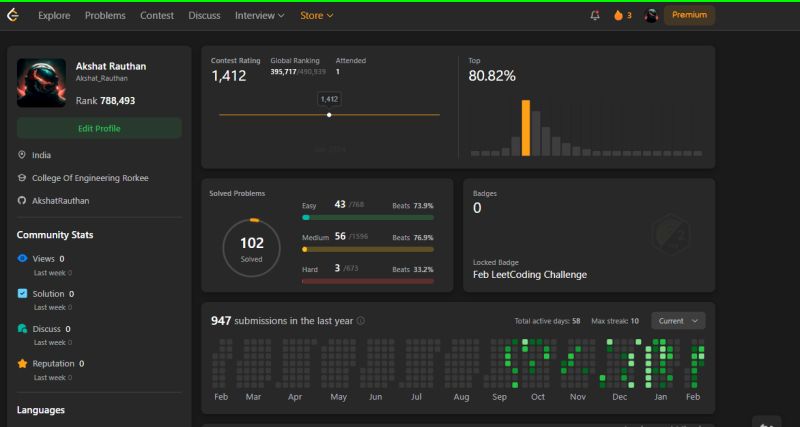Click the Languages section heading
The height and width of the screenshot is (427, 800).
click(x=41, y=410)
